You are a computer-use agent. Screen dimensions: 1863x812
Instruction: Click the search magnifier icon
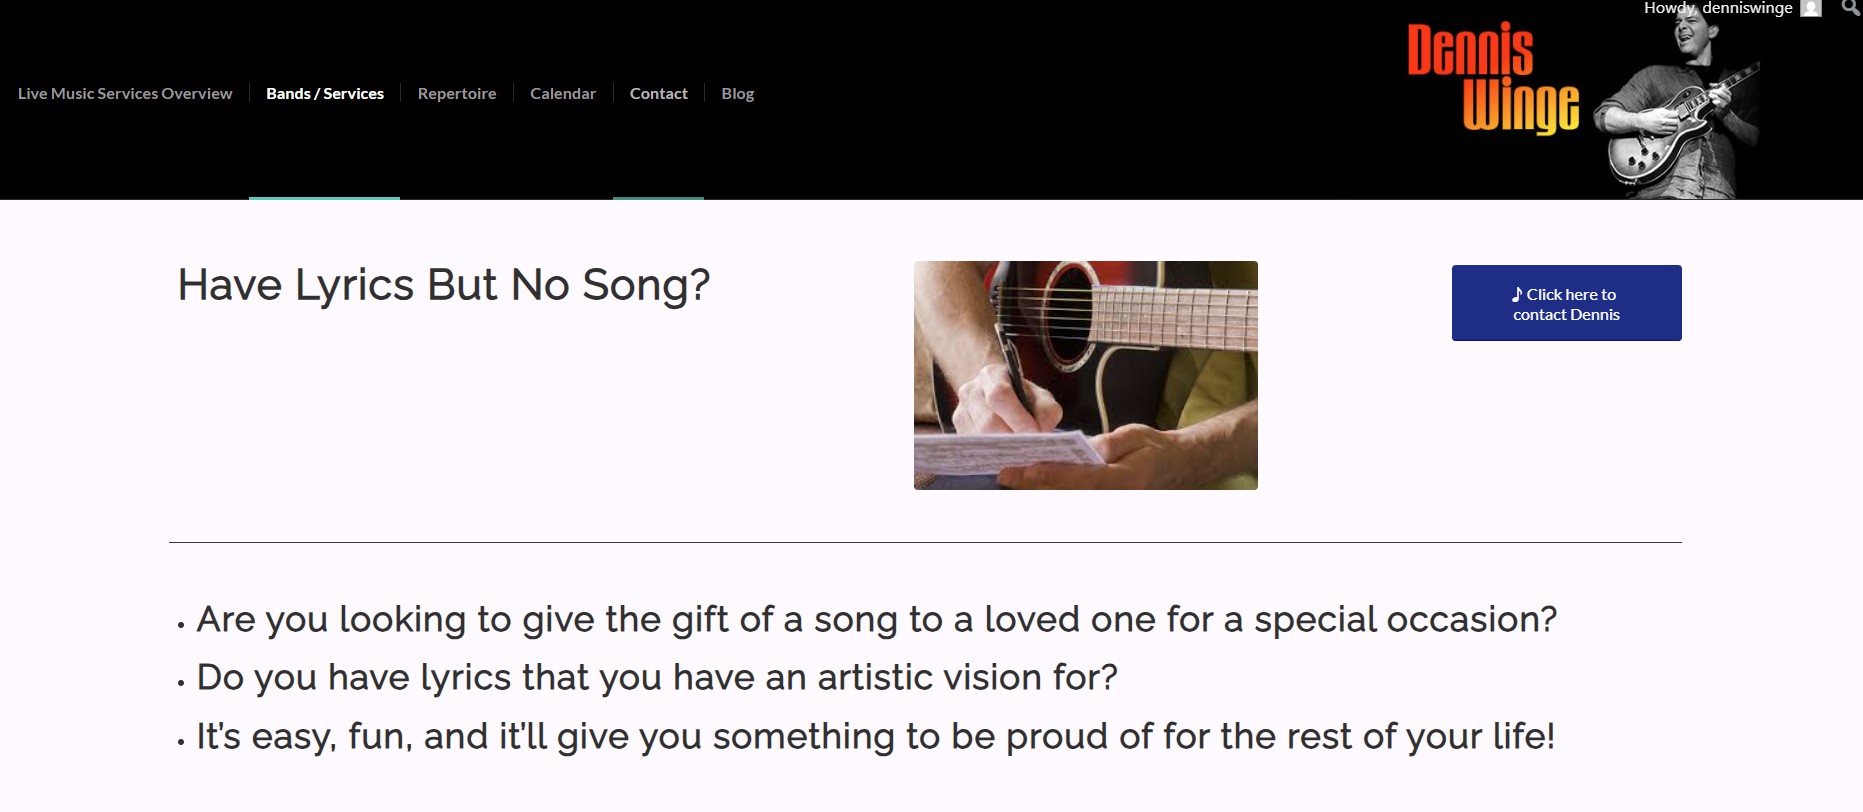1850,8
